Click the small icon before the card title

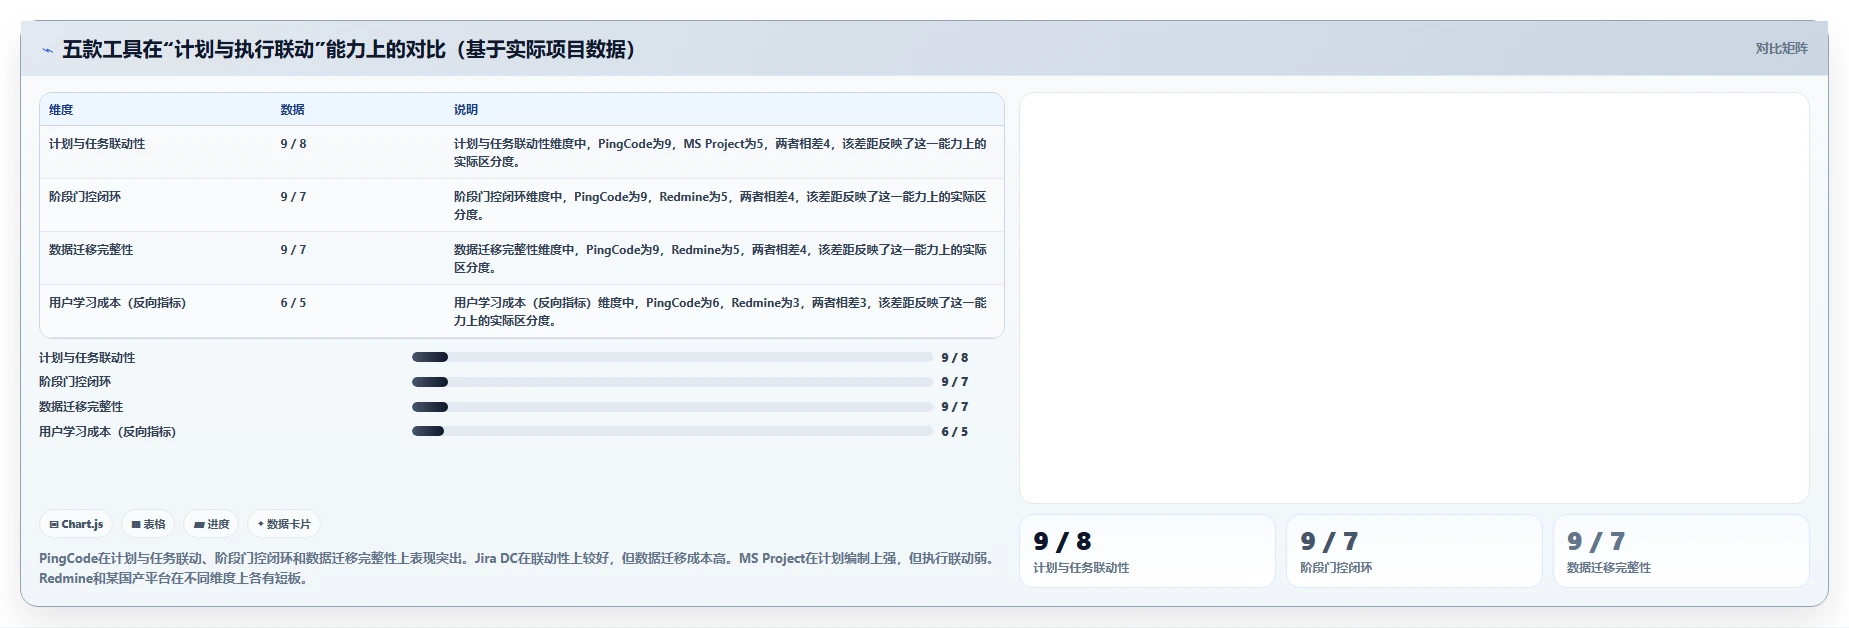click(x=47, y=50)
